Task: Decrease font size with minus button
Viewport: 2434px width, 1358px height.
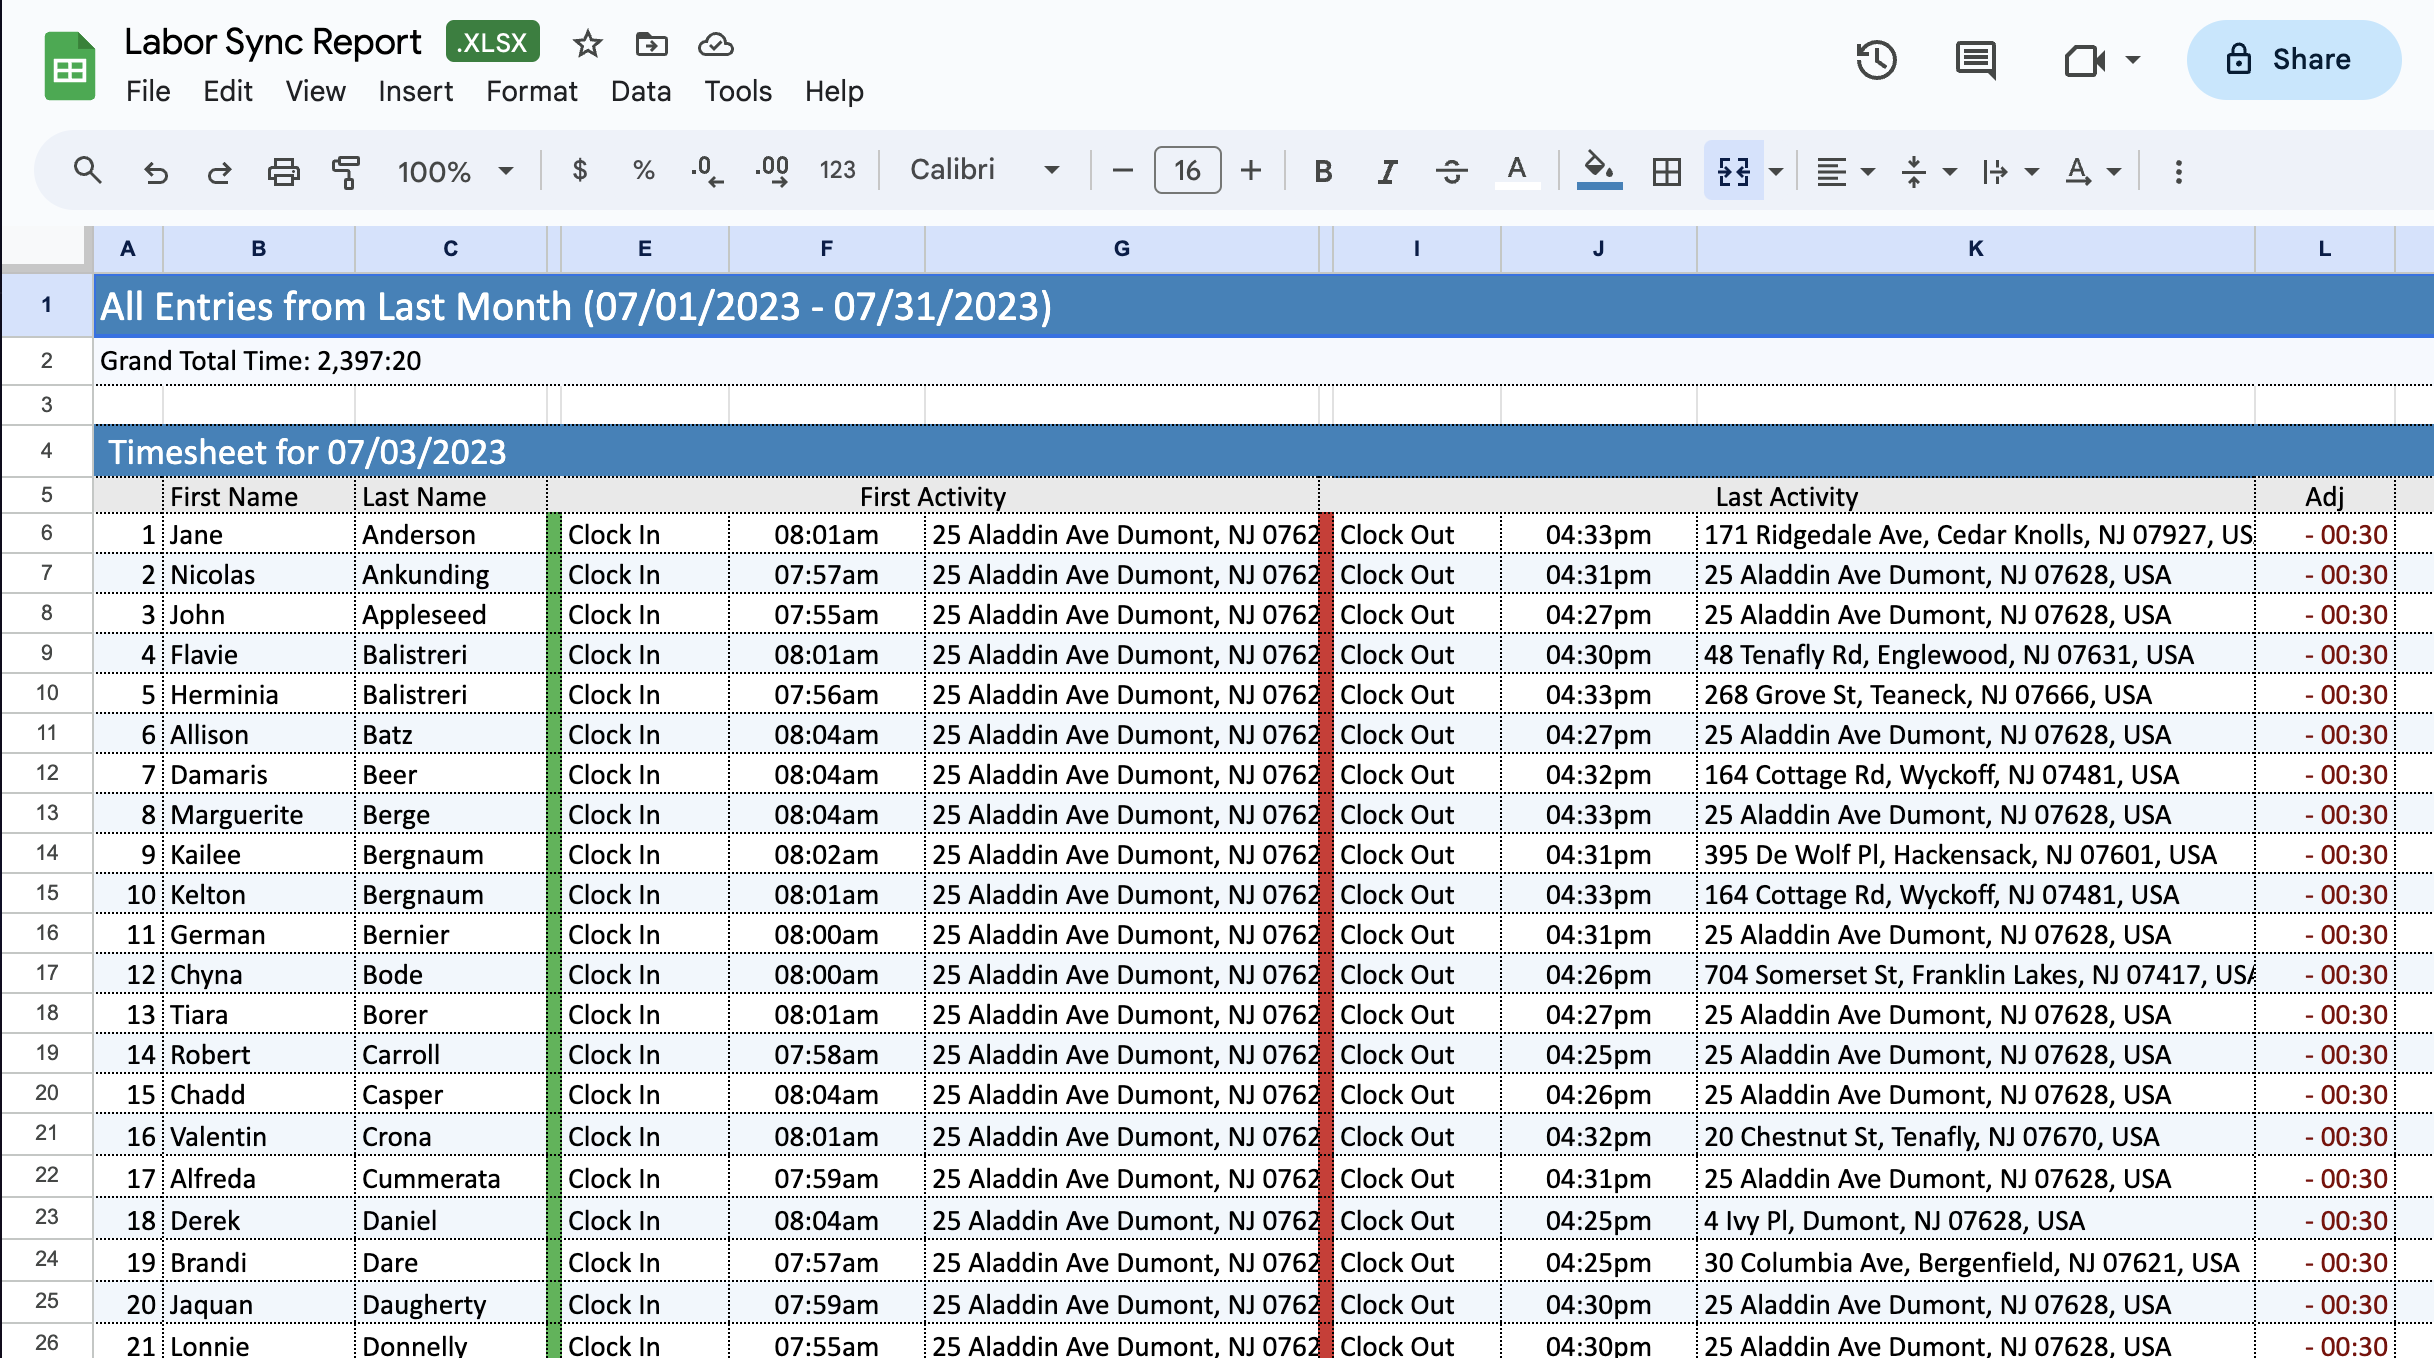Action: 1122,171
